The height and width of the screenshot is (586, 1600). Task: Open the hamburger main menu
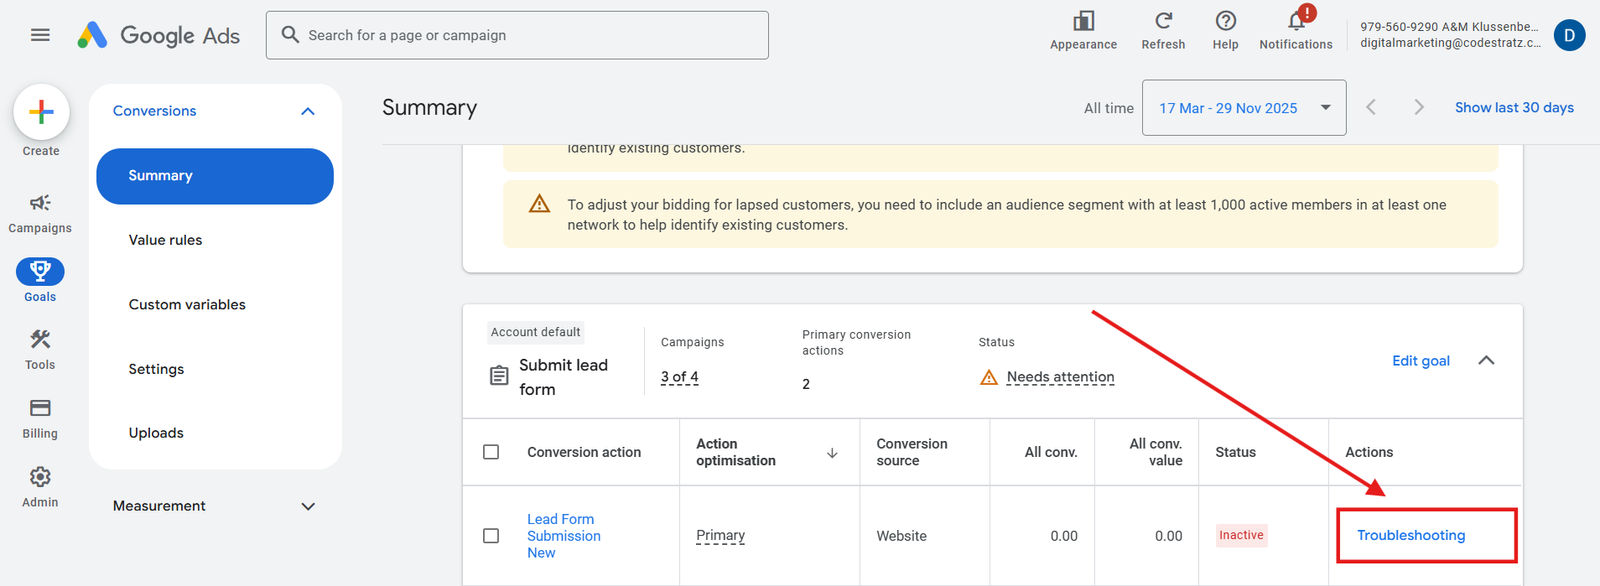tap(40, 35)
